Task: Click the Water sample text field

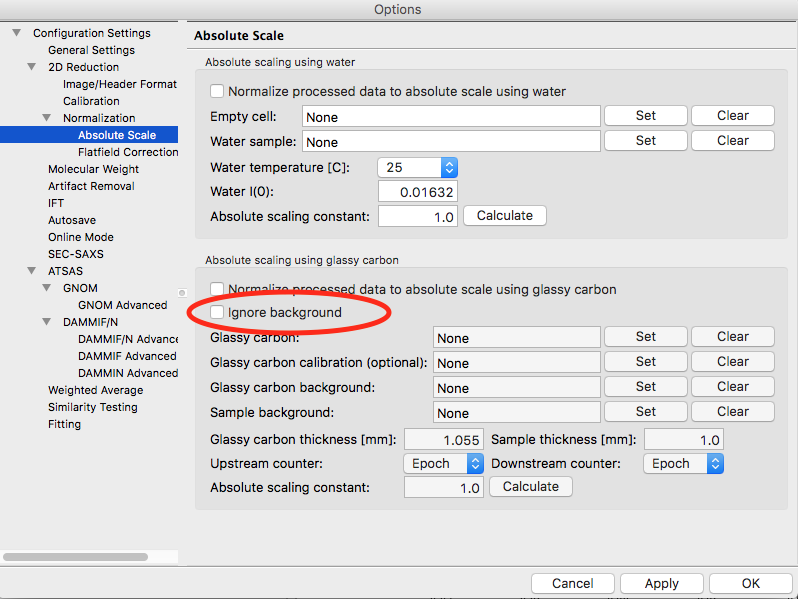Action: click(451, 141)
